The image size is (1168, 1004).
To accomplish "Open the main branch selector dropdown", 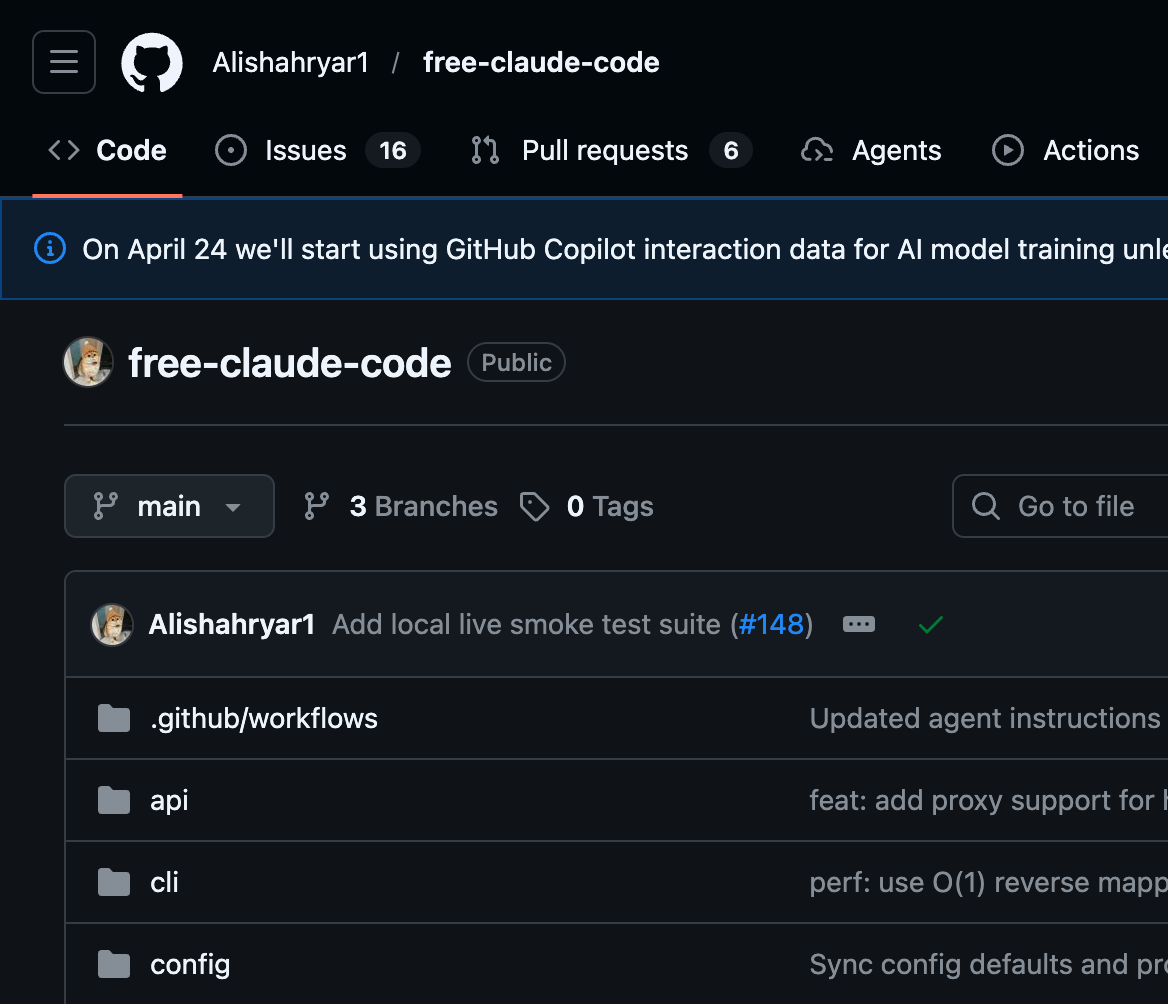I will [169, 506].
